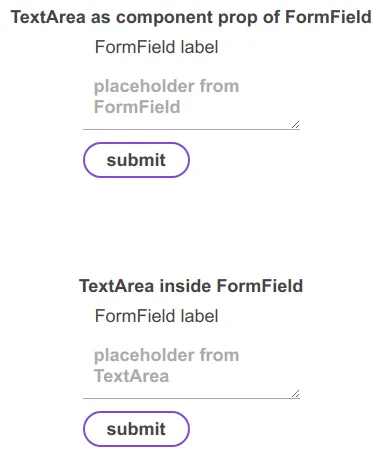This screenshot has height=457, width=381.
Task: Submit the lower TextArea inside FormField form
Action: click(x=136, y=429)
